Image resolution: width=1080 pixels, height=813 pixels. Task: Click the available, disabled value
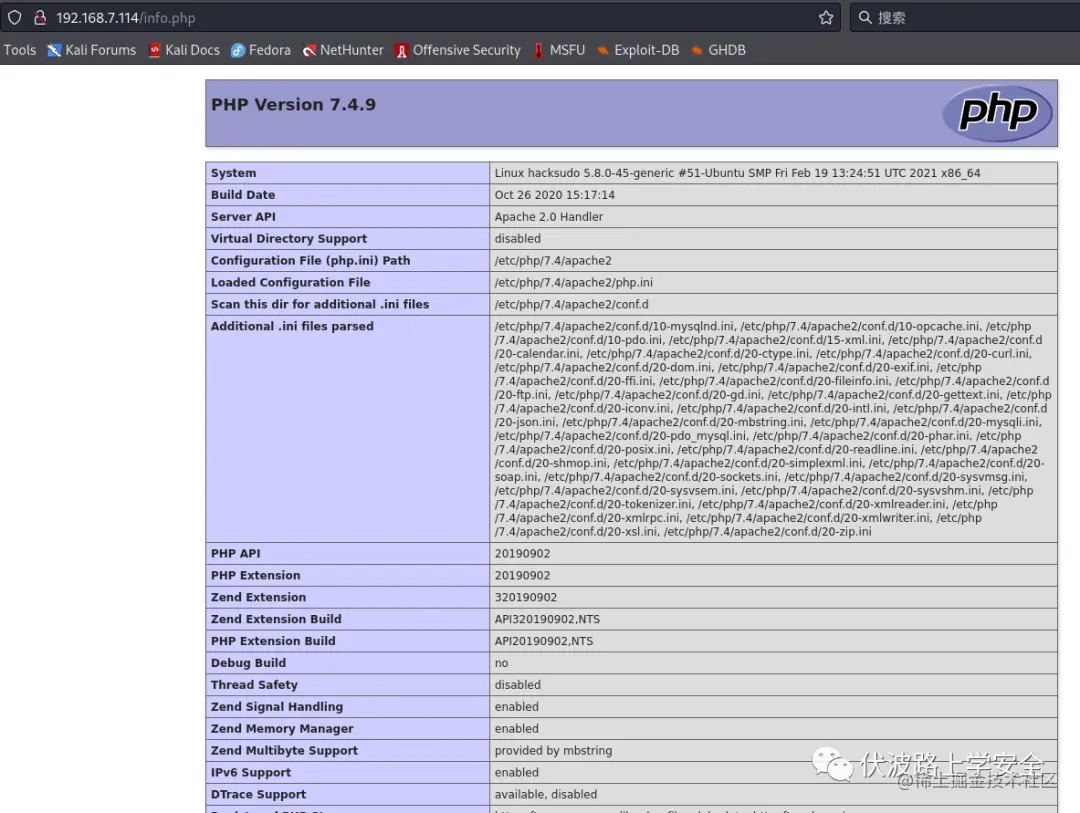tap(546, 794)
